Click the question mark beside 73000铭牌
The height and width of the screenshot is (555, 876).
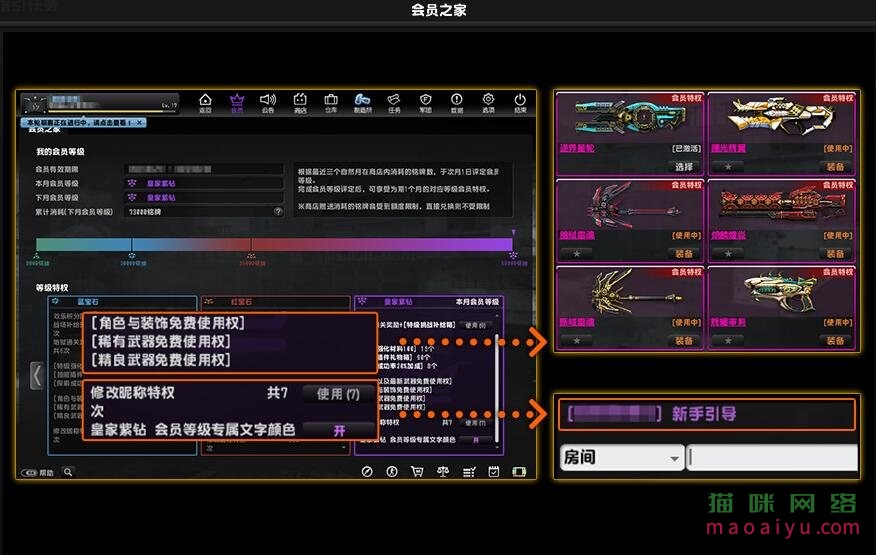pyautogui.click(x=278, y=211)
